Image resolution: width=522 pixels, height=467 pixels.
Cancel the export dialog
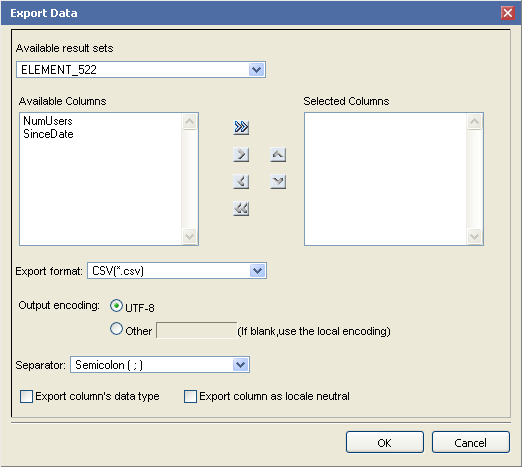471,442
